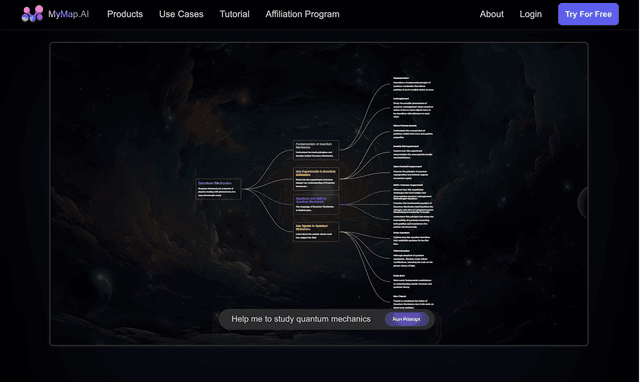Click the Run Prompt button
Screen dimensions: 640x382
point(406,319)
